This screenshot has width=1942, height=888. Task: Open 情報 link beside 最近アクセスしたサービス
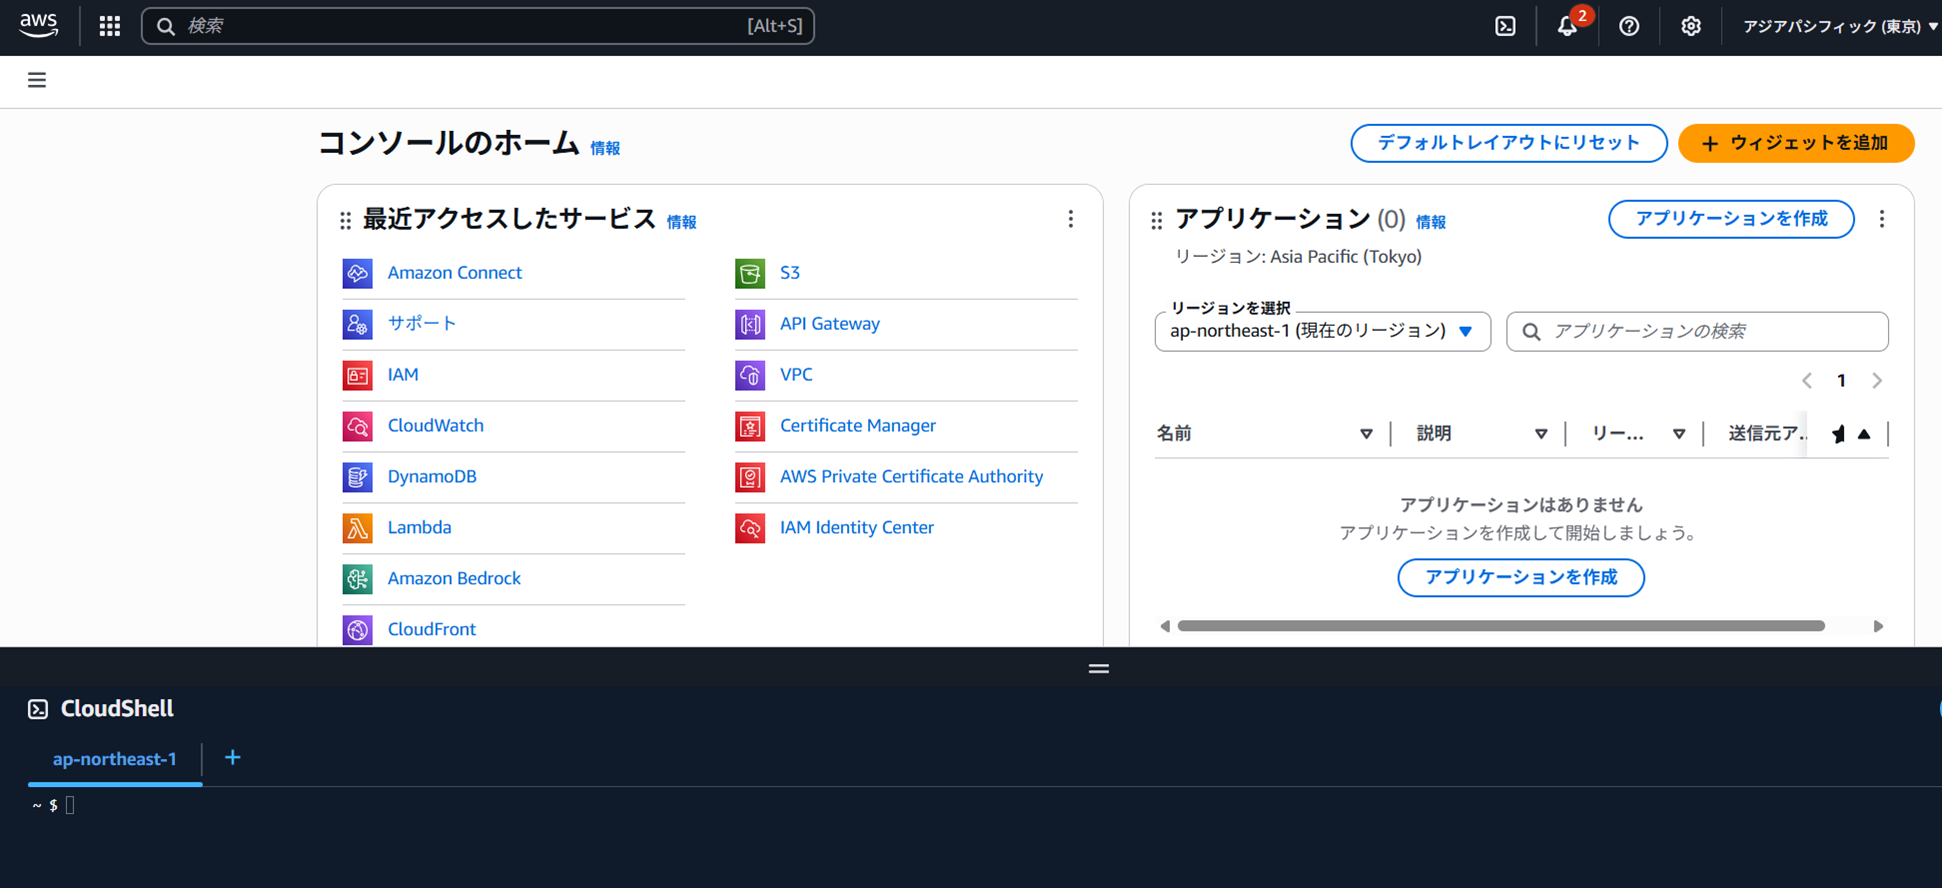[682, 222]
